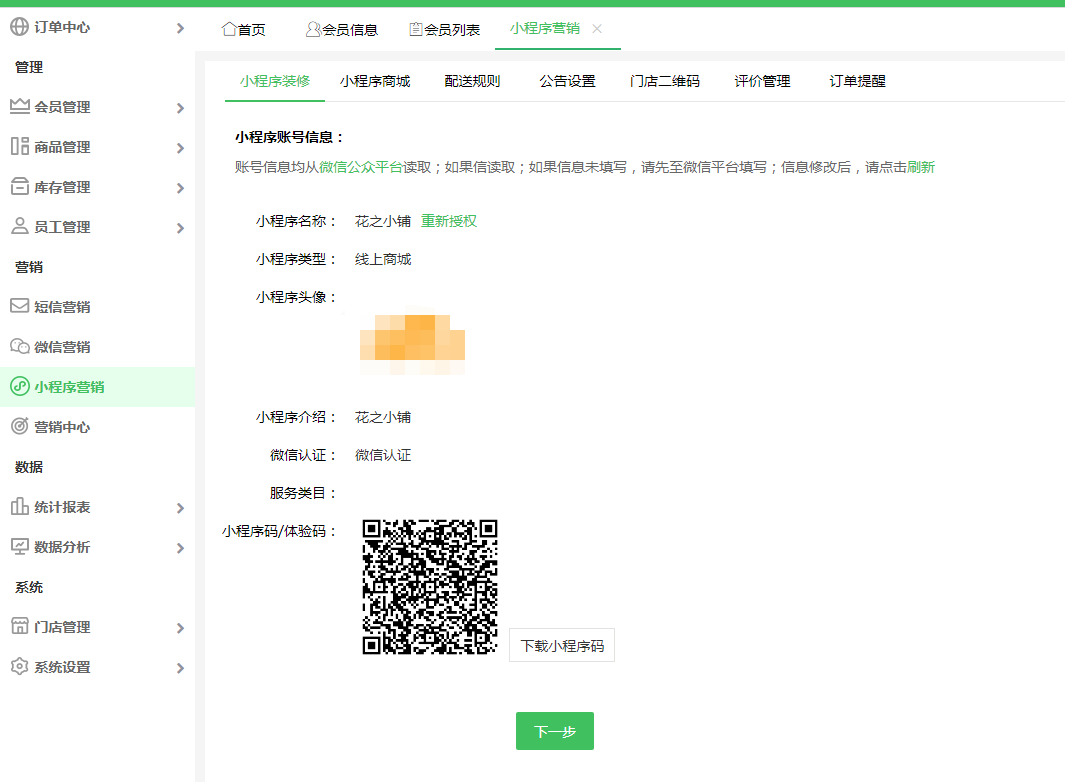Click the 下载小程序码 button
The width and height of the screenshot is (1065, 782).
[562, 646]
